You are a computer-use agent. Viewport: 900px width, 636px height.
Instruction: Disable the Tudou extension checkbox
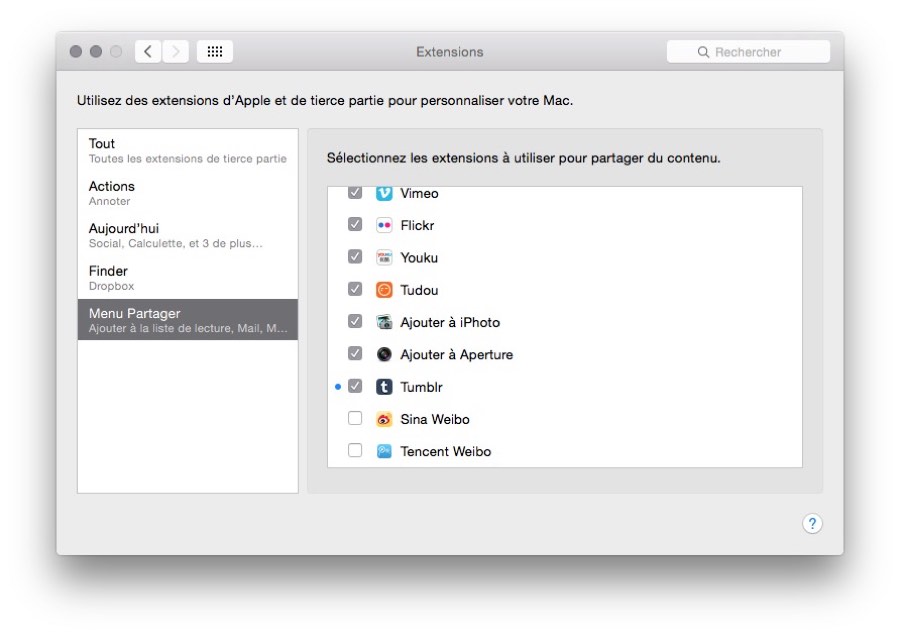(355, 289)
